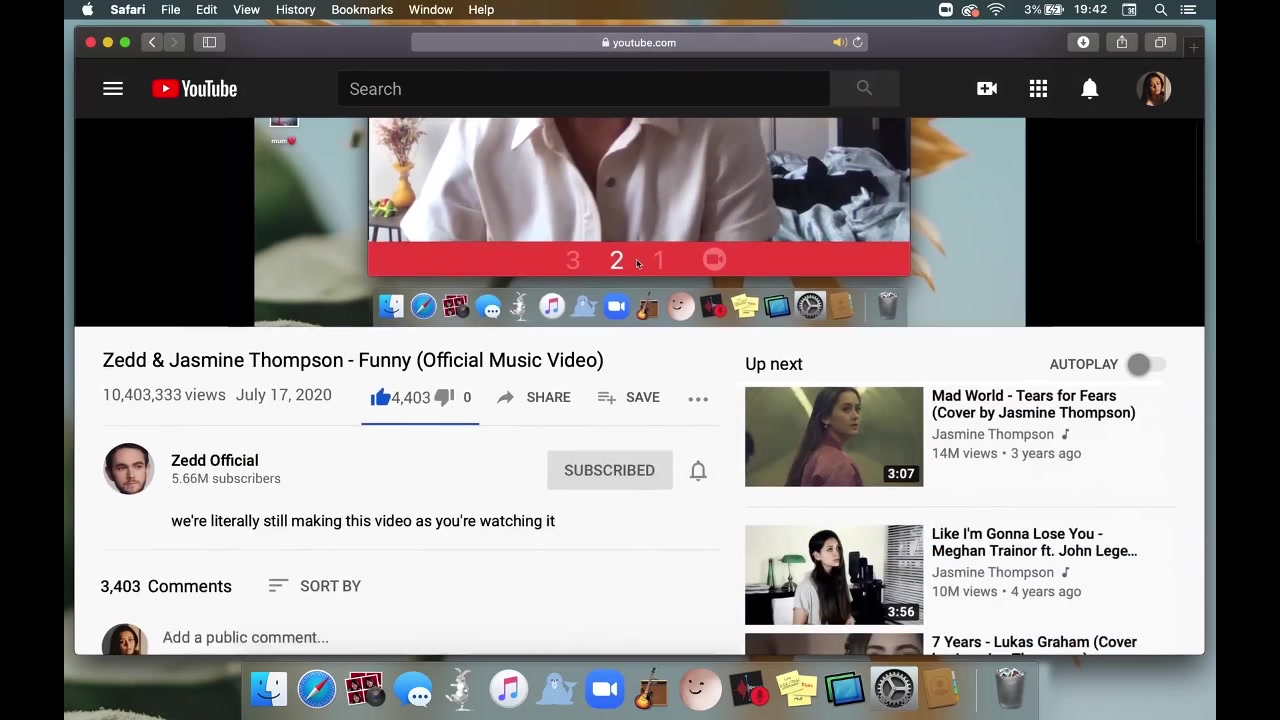Open the notifications bell in header
Image resolution: width=1280 pixels, height=720 pixels.
pyautogui.click(x=1090, y=89)
